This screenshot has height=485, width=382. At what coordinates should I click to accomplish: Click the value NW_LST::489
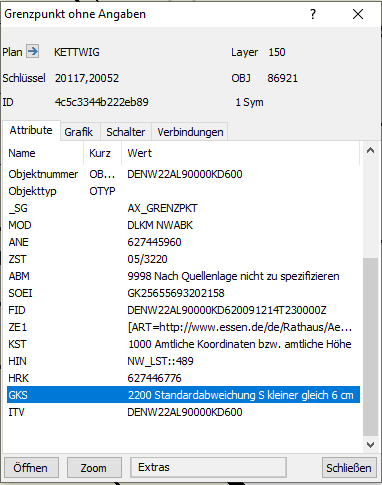160,361
